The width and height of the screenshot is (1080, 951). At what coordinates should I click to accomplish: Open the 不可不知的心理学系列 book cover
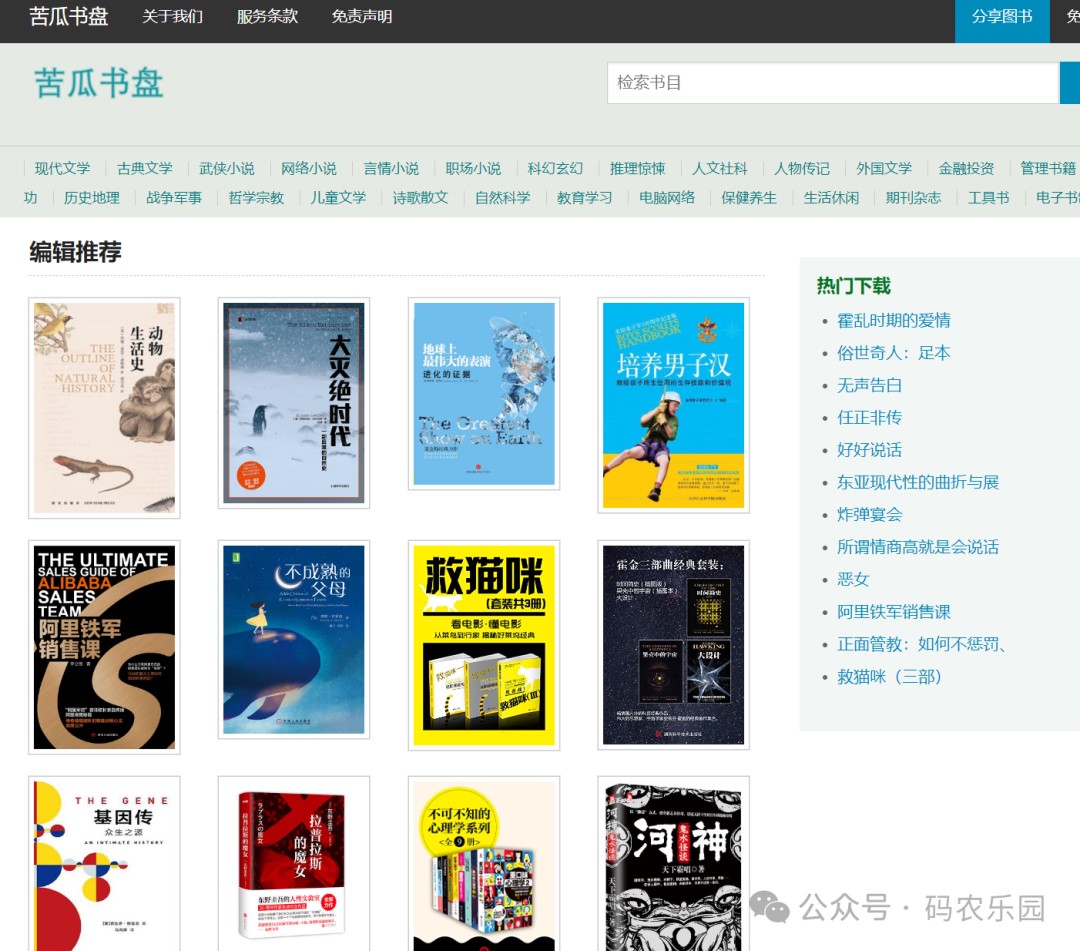(484, 864)
